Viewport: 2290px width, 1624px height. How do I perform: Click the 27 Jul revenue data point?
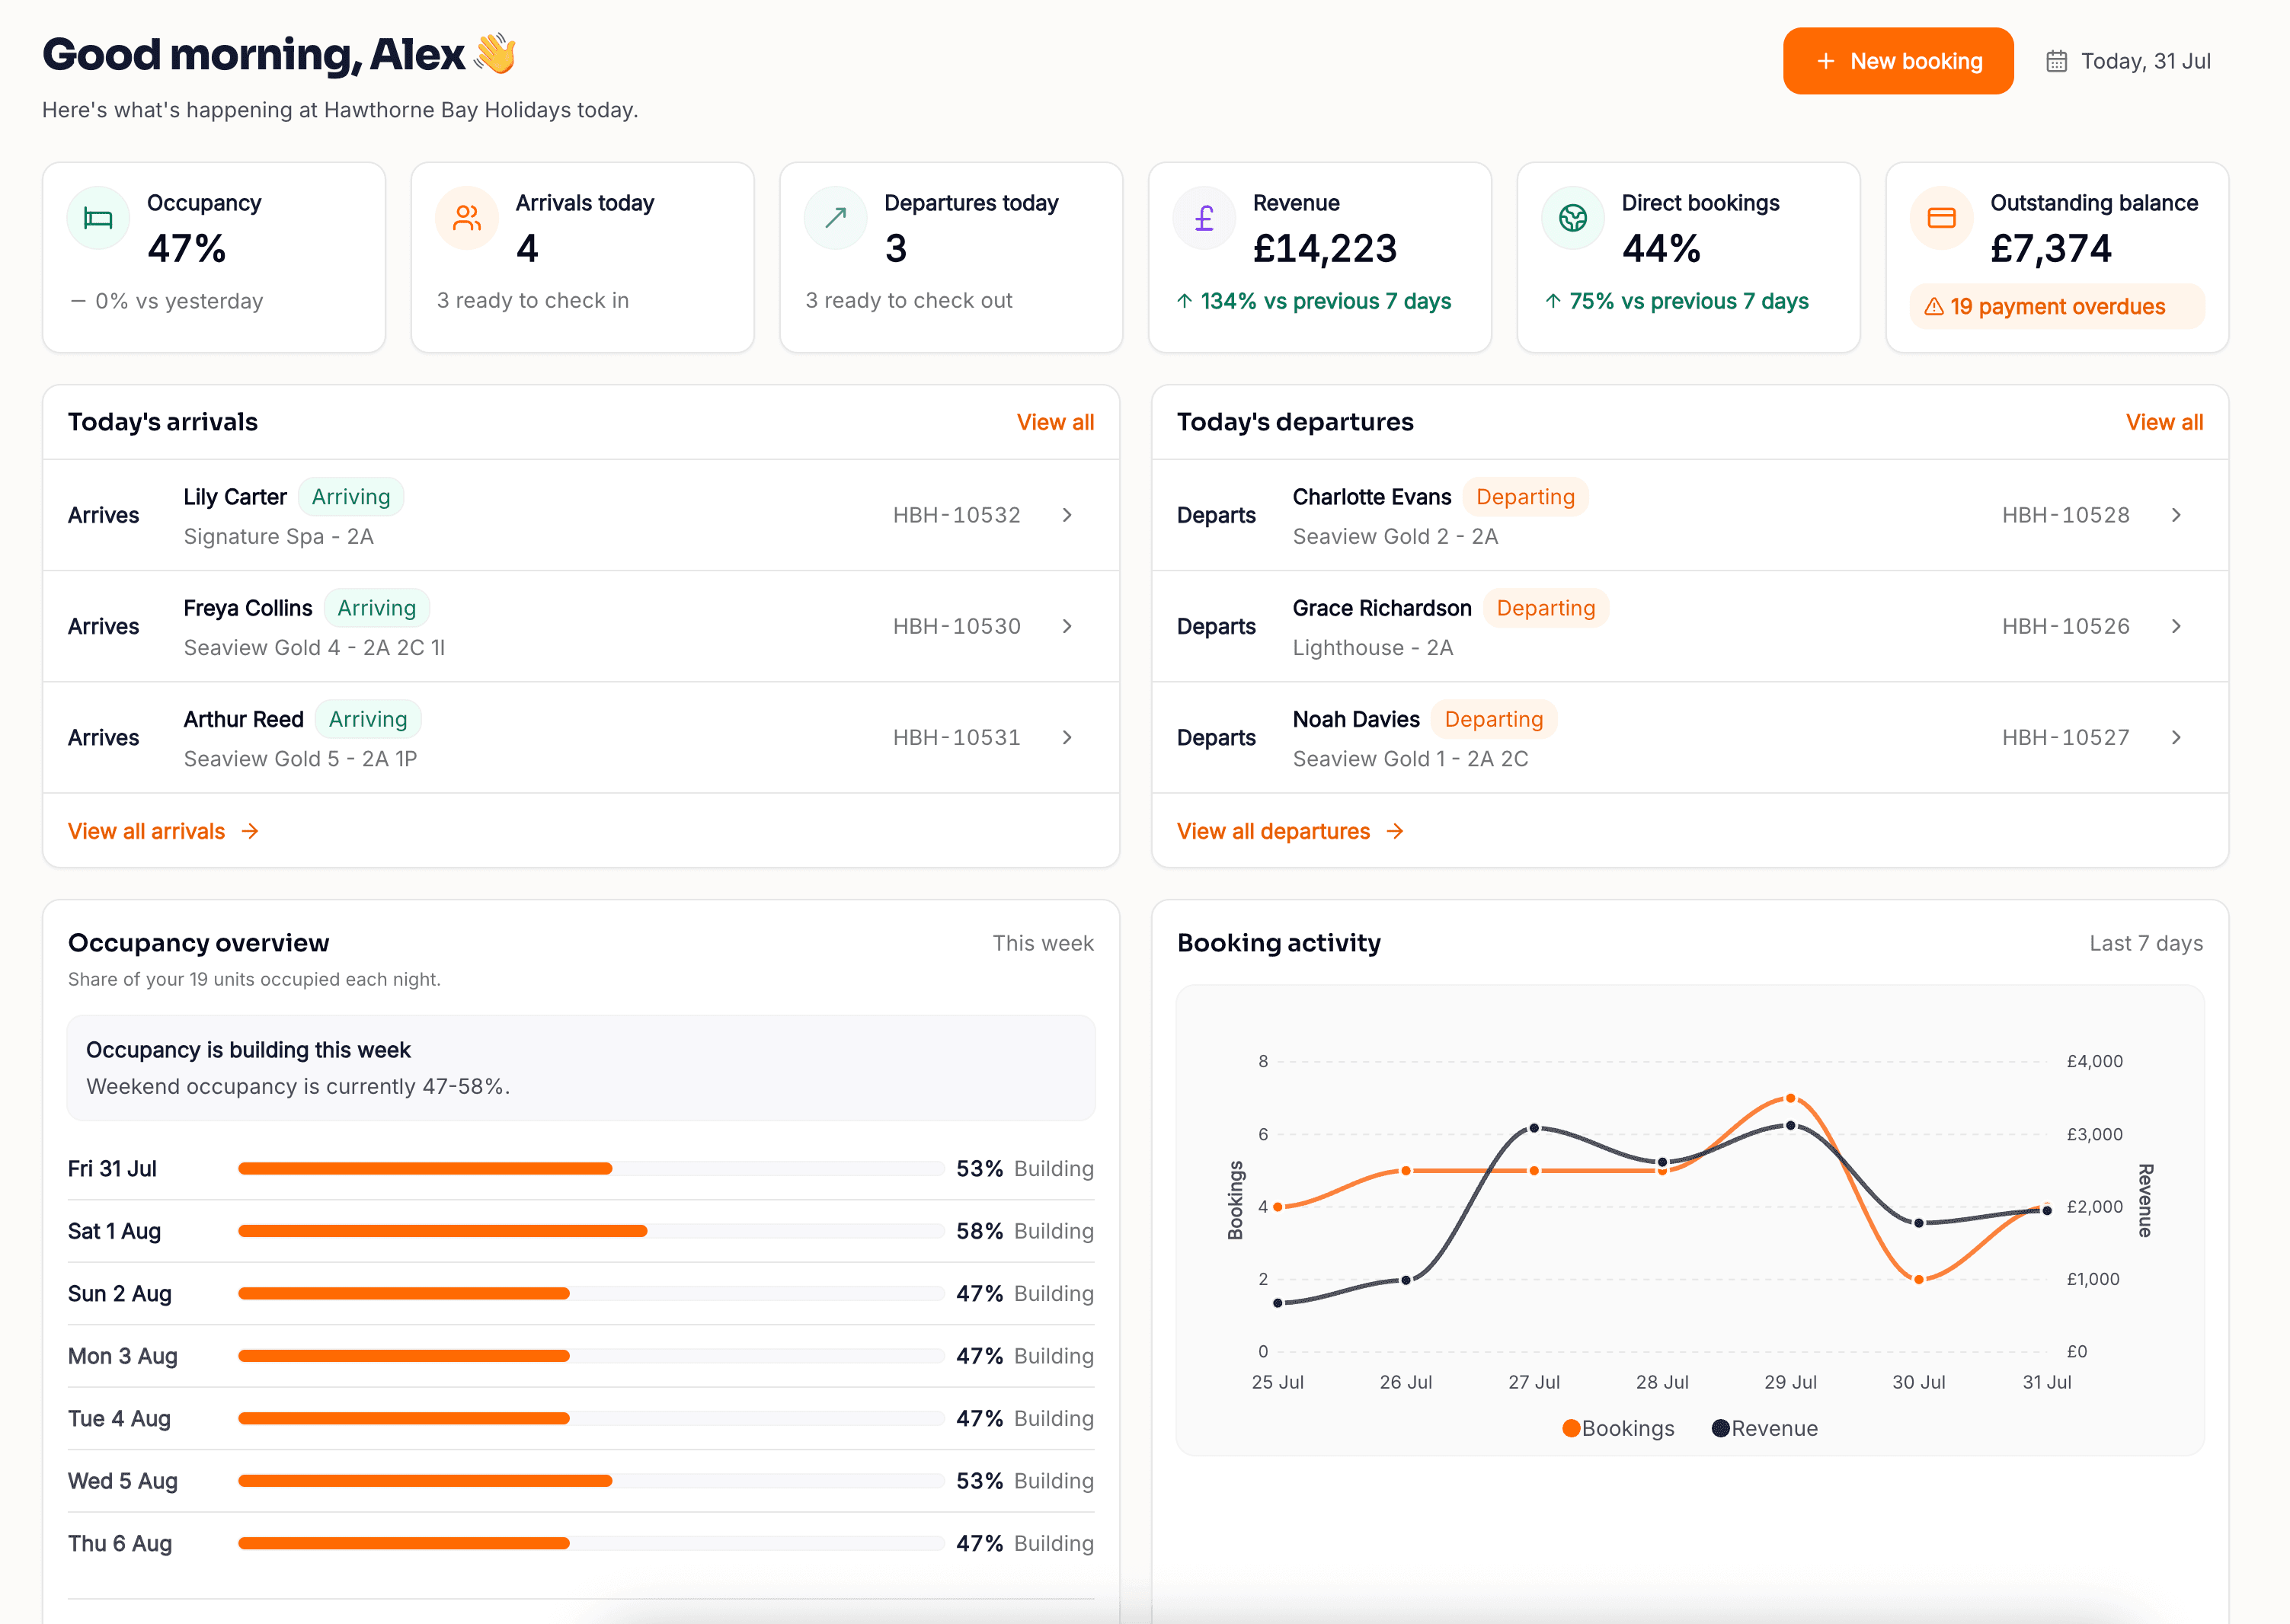coord(1534,1128)
